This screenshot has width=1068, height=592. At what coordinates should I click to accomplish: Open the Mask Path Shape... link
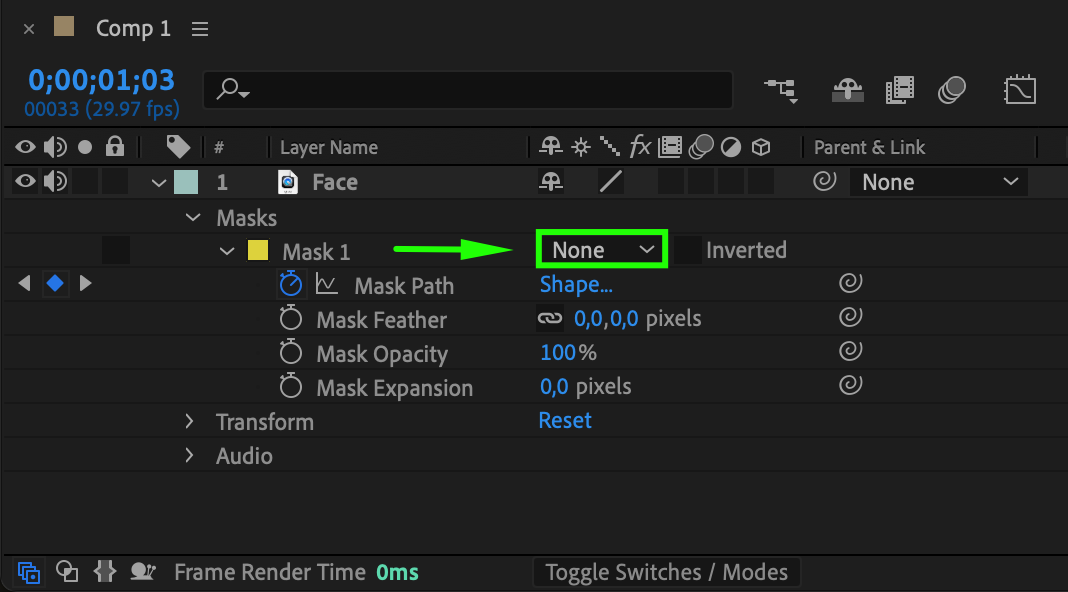pyautogui.click(x=576, y=284)
